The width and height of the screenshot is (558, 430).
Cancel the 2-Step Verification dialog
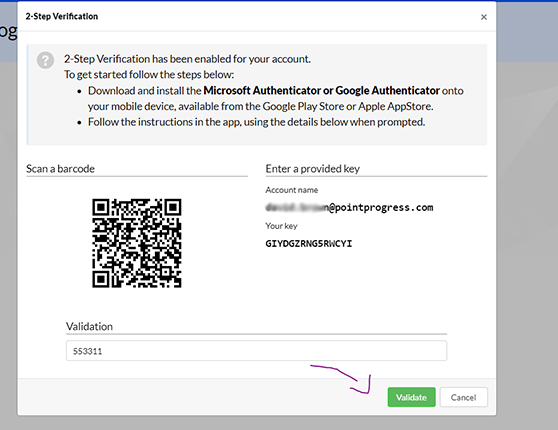pos(463,397)
